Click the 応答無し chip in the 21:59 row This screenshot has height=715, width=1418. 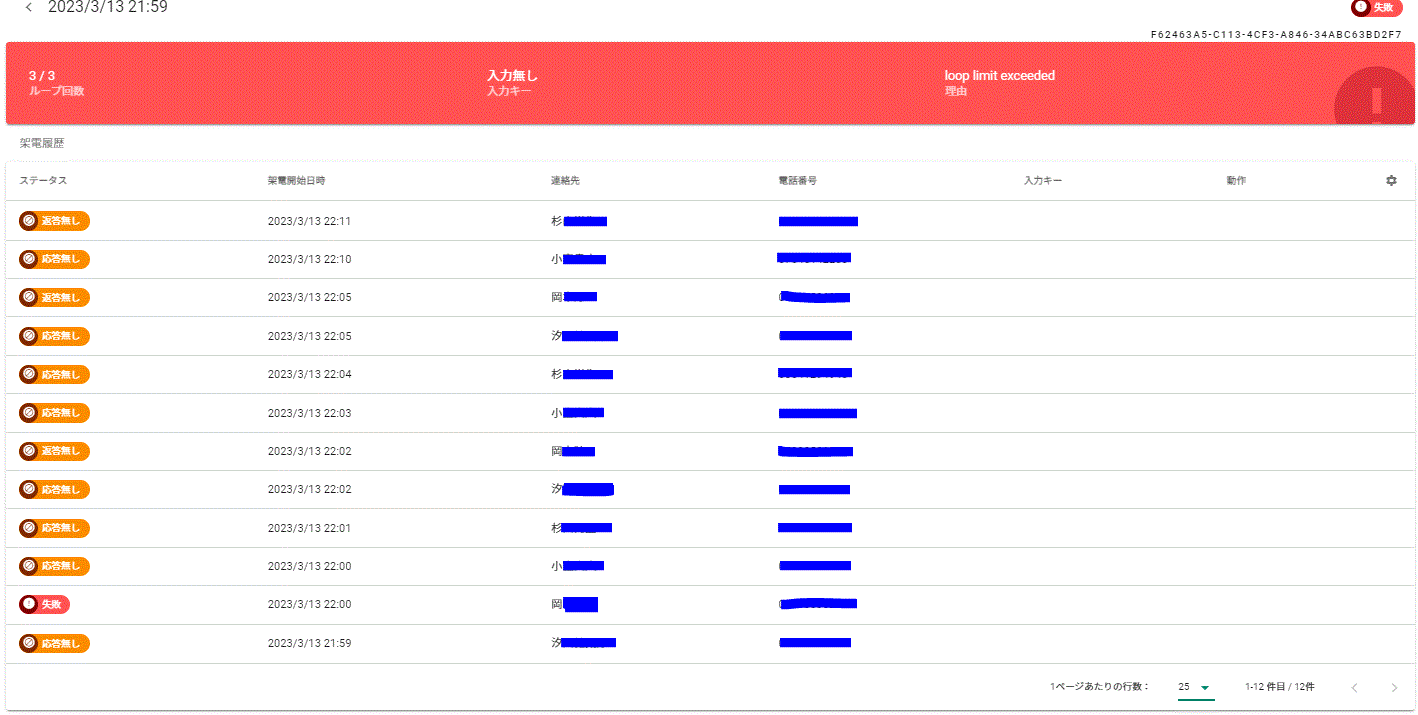[55, 643]
